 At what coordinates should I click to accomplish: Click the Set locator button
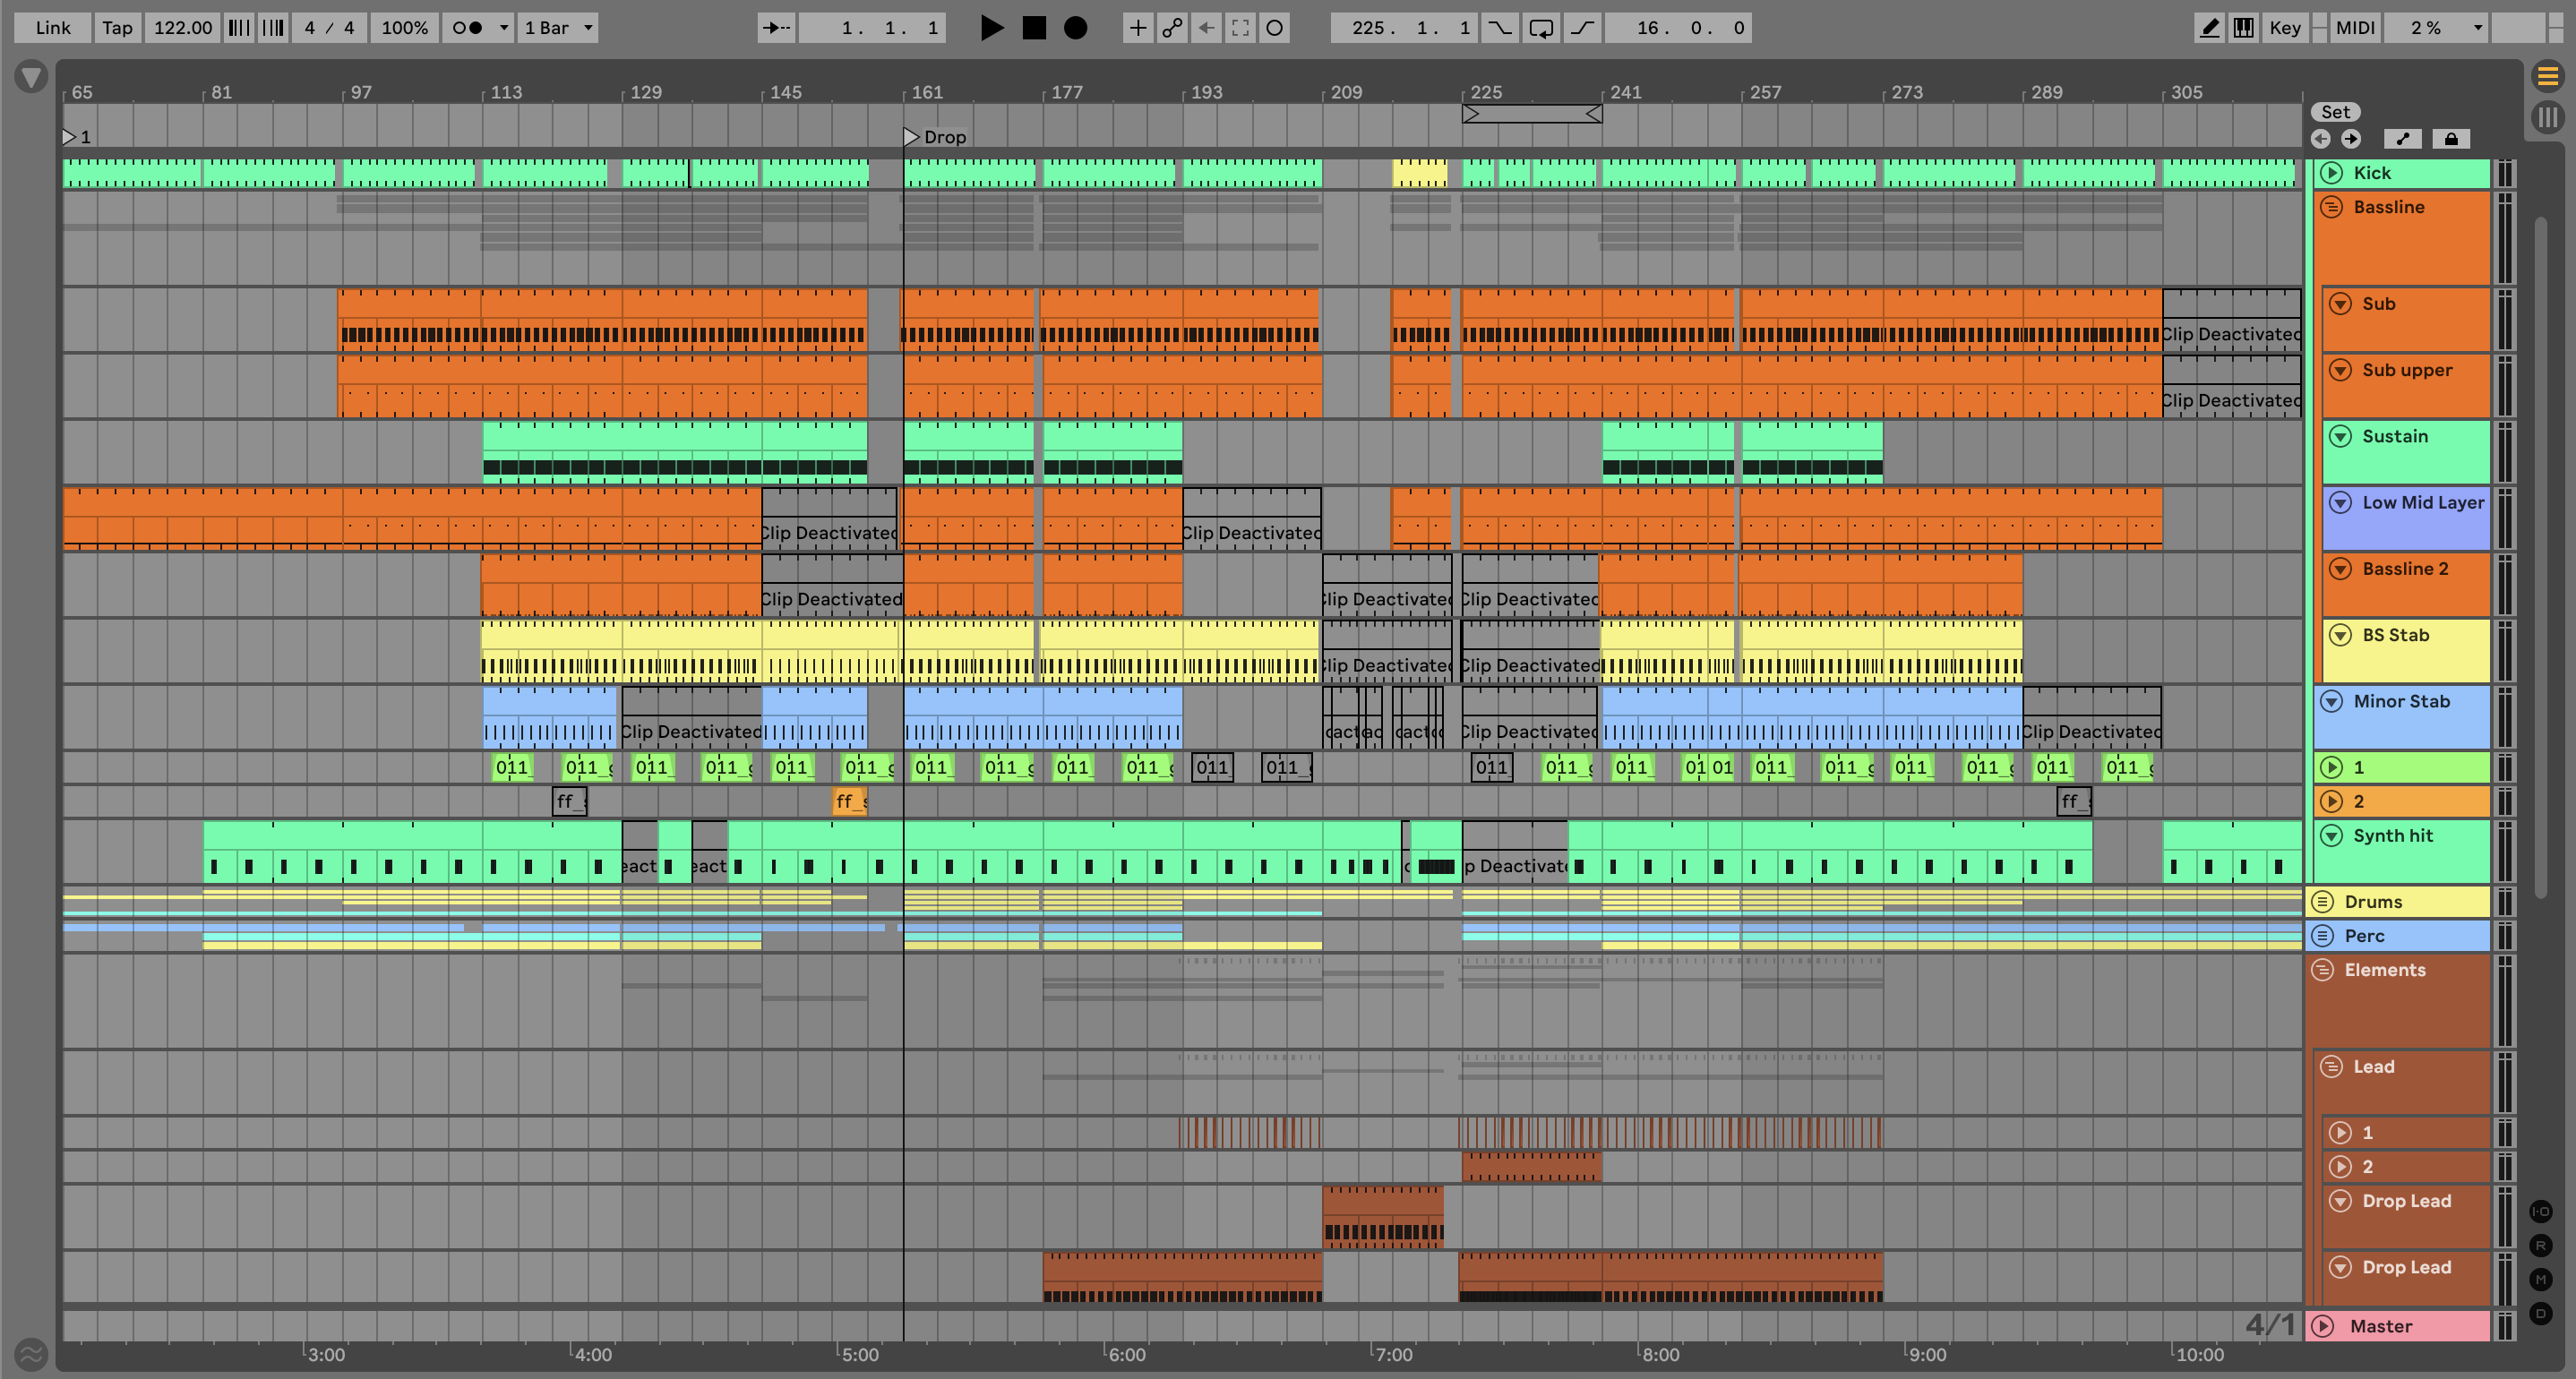pos(2335,112)
